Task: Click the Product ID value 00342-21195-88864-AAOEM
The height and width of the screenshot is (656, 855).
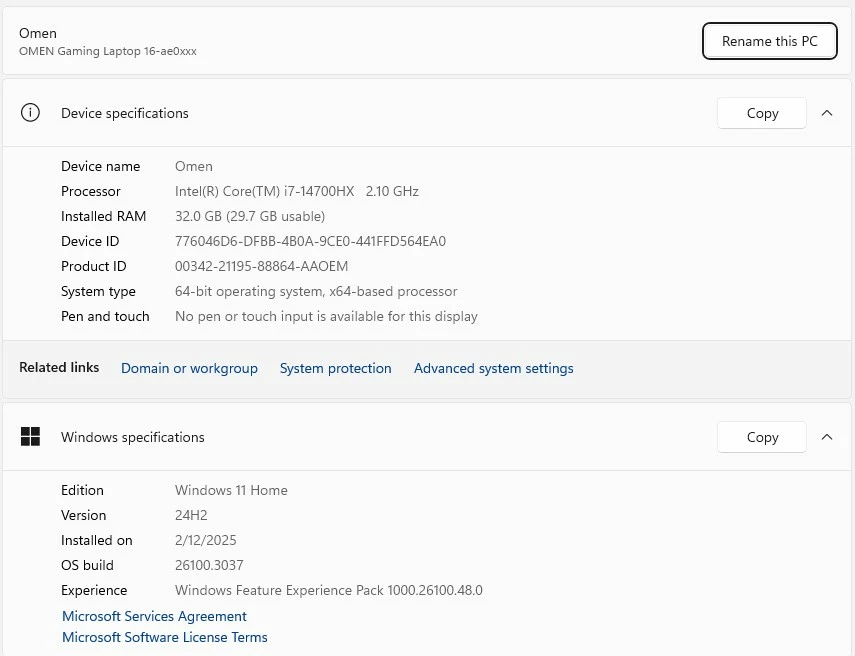Action: [261, 266]
